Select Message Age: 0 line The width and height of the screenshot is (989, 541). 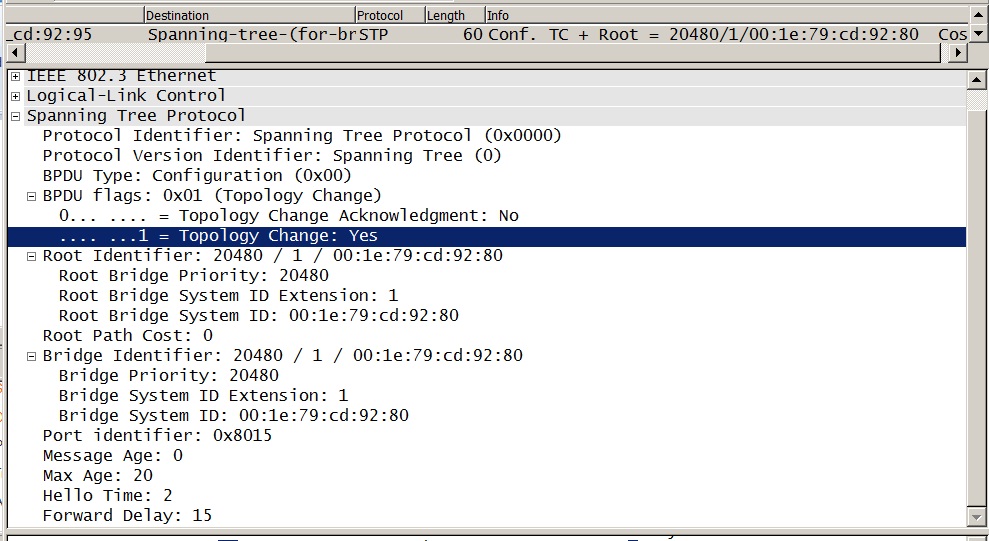(112, 457)
